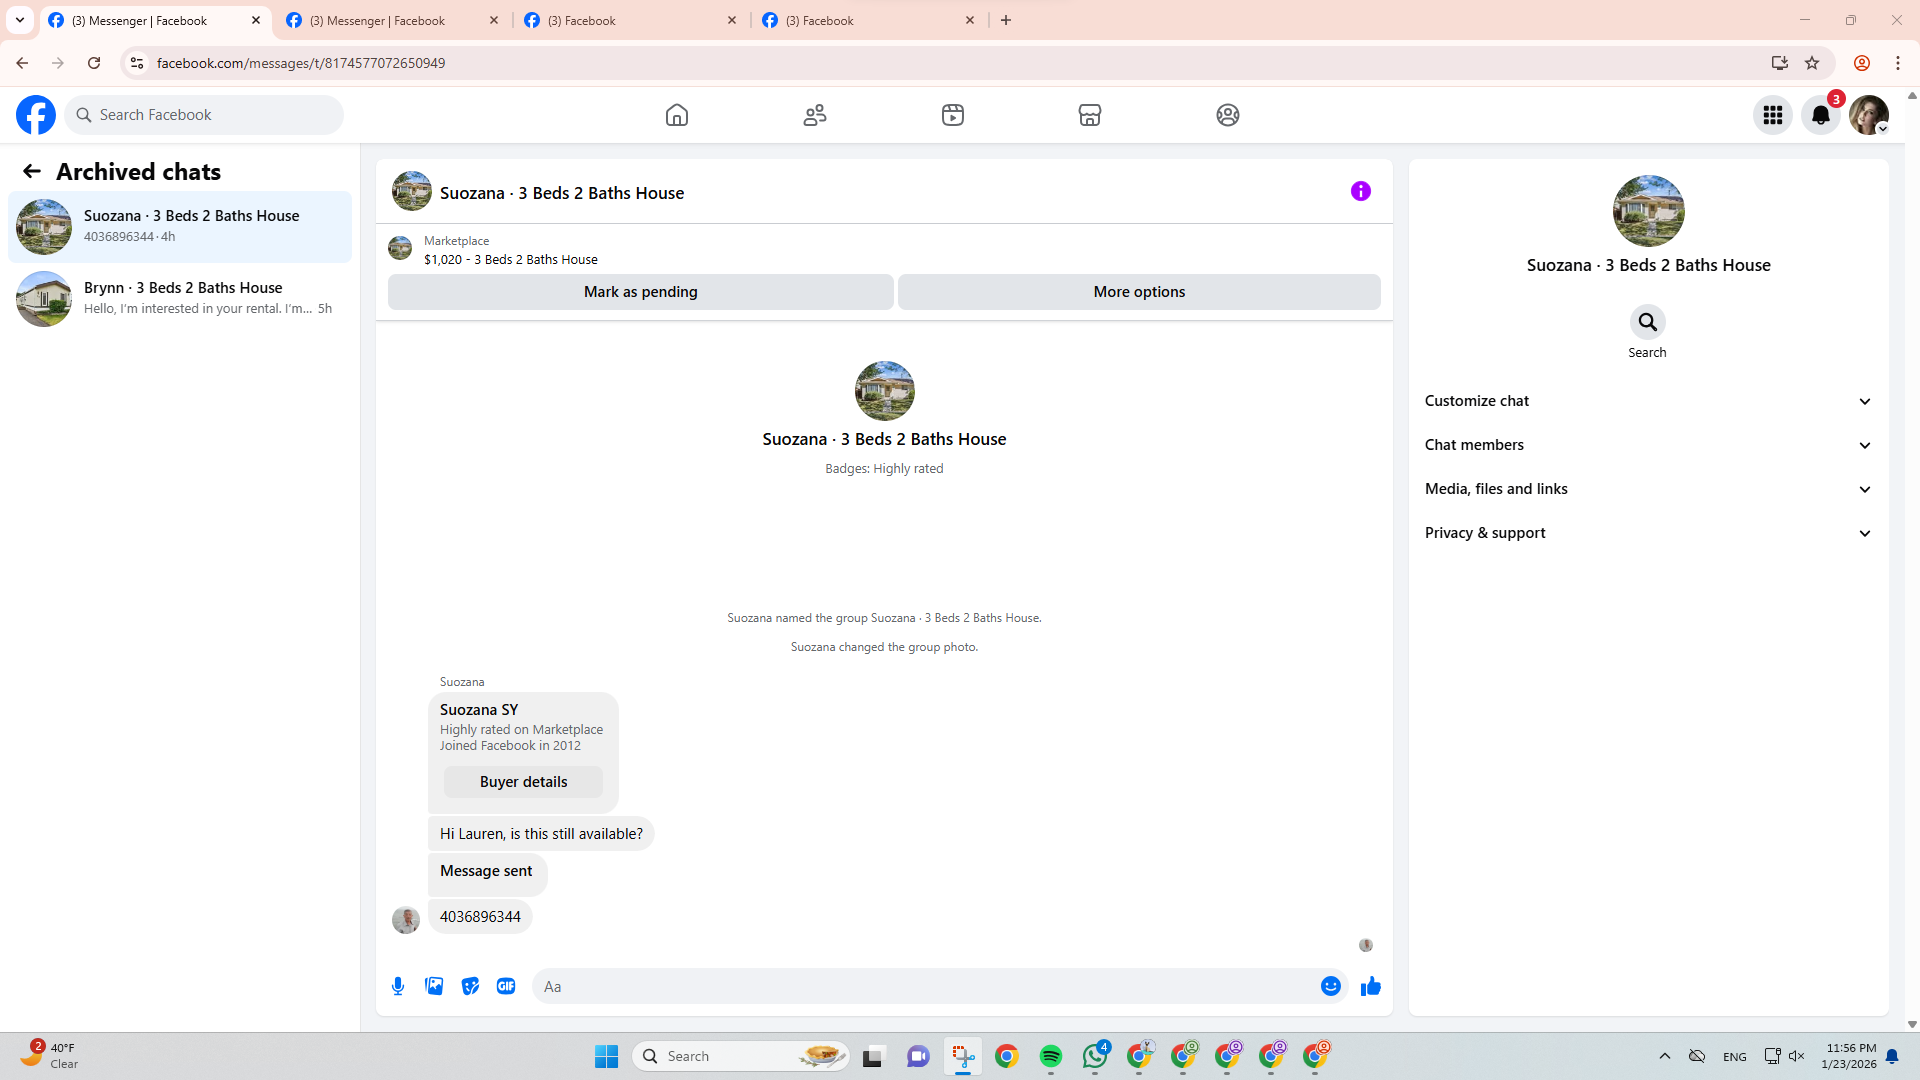Expand Privacy & support section
1920x1080 pixels.
1647,533
